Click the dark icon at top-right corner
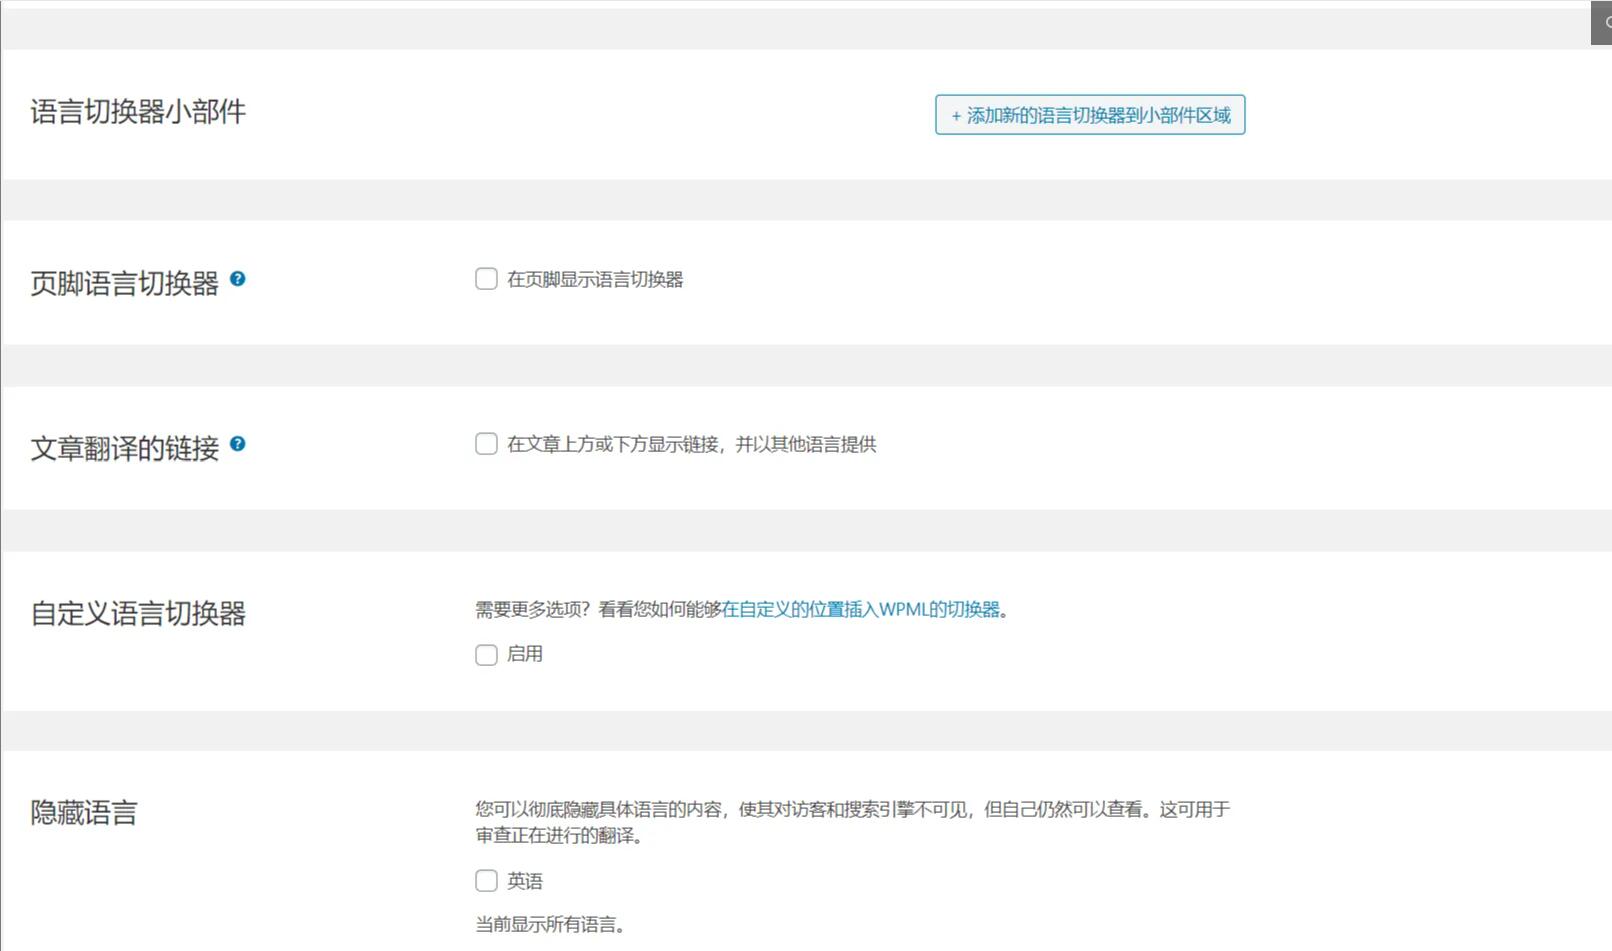The image size is (1612, 951). 1602,23
